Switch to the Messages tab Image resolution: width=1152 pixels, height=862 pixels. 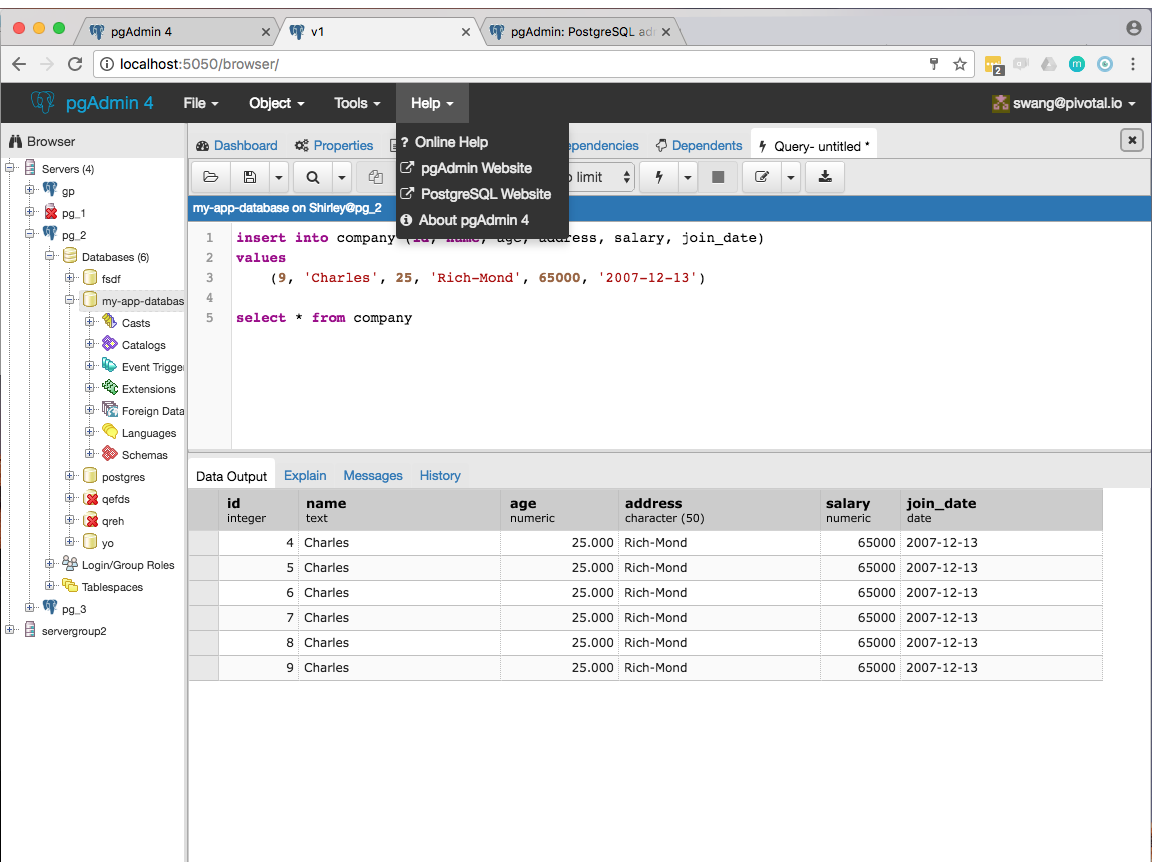(x=372, y=475)
